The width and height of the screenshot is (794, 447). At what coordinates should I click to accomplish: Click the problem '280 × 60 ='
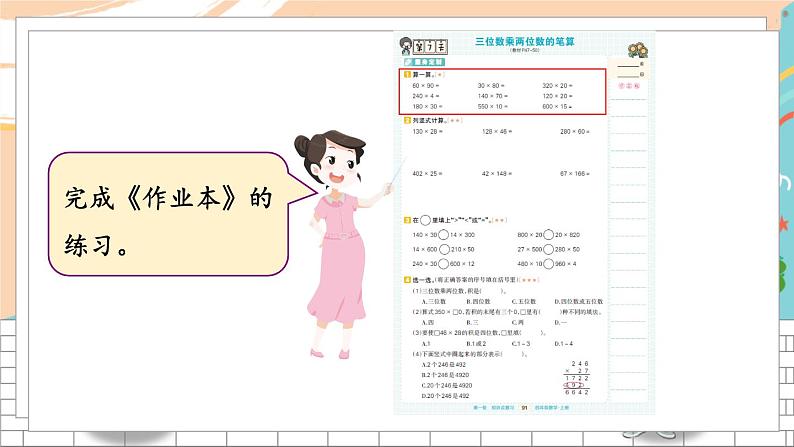(574, 131)
